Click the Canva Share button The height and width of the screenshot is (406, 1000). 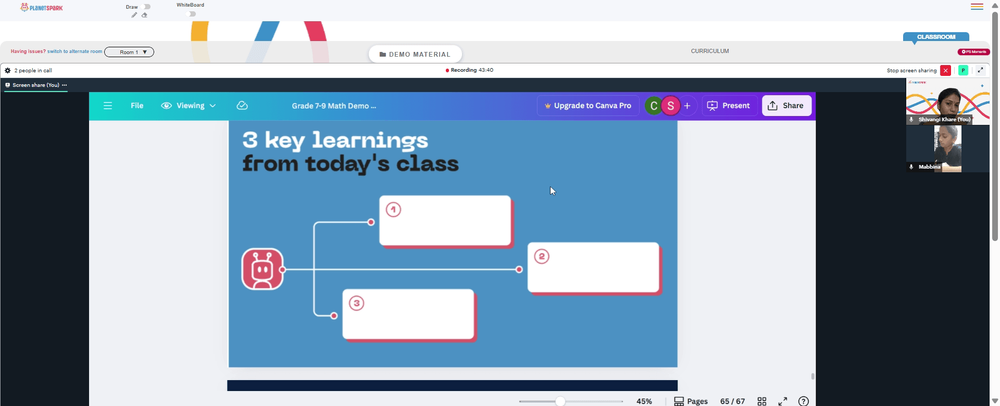(786, 106)
